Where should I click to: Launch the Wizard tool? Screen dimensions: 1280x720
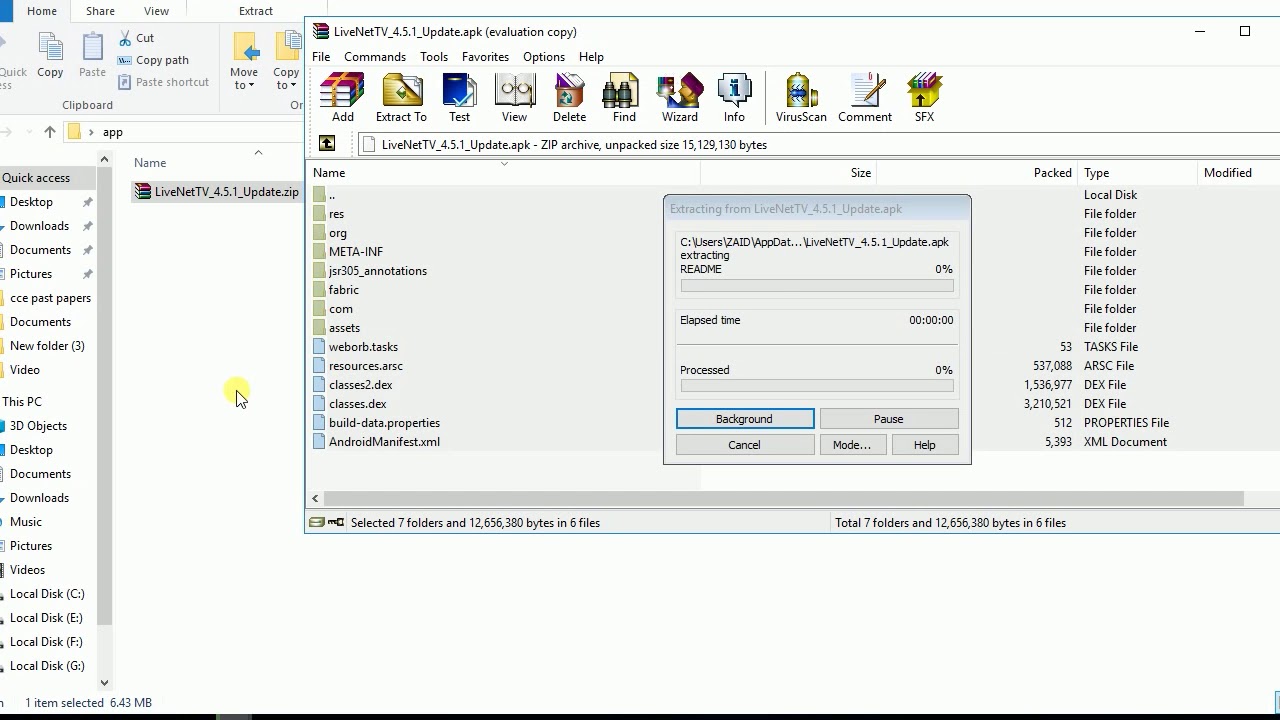click(679, 95)
